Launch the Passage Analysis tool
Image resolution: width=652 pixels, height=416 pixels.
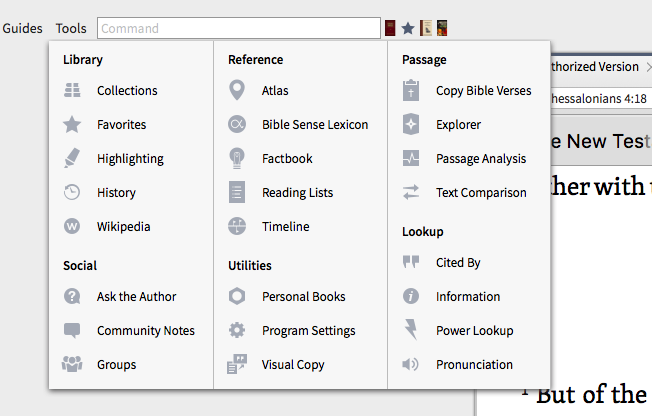pyautogui.click(x=480, y=159)
